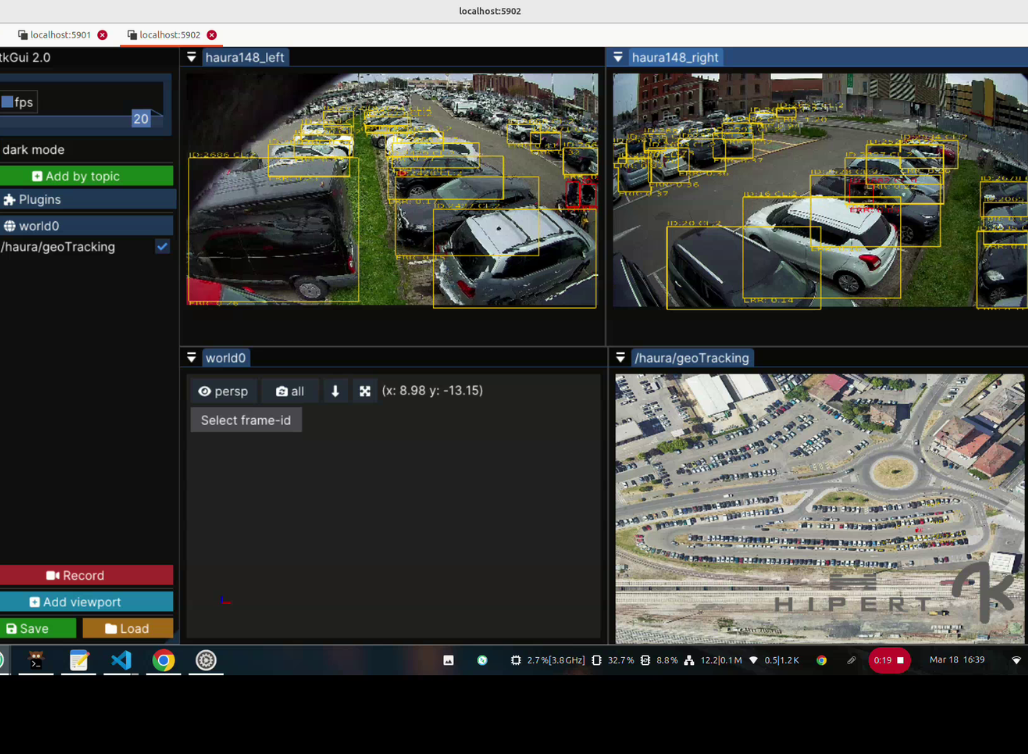Viewport: 1028px width, 754px height.
Task: Switch to the localhost:5901 tab
Action: point(59,35)
